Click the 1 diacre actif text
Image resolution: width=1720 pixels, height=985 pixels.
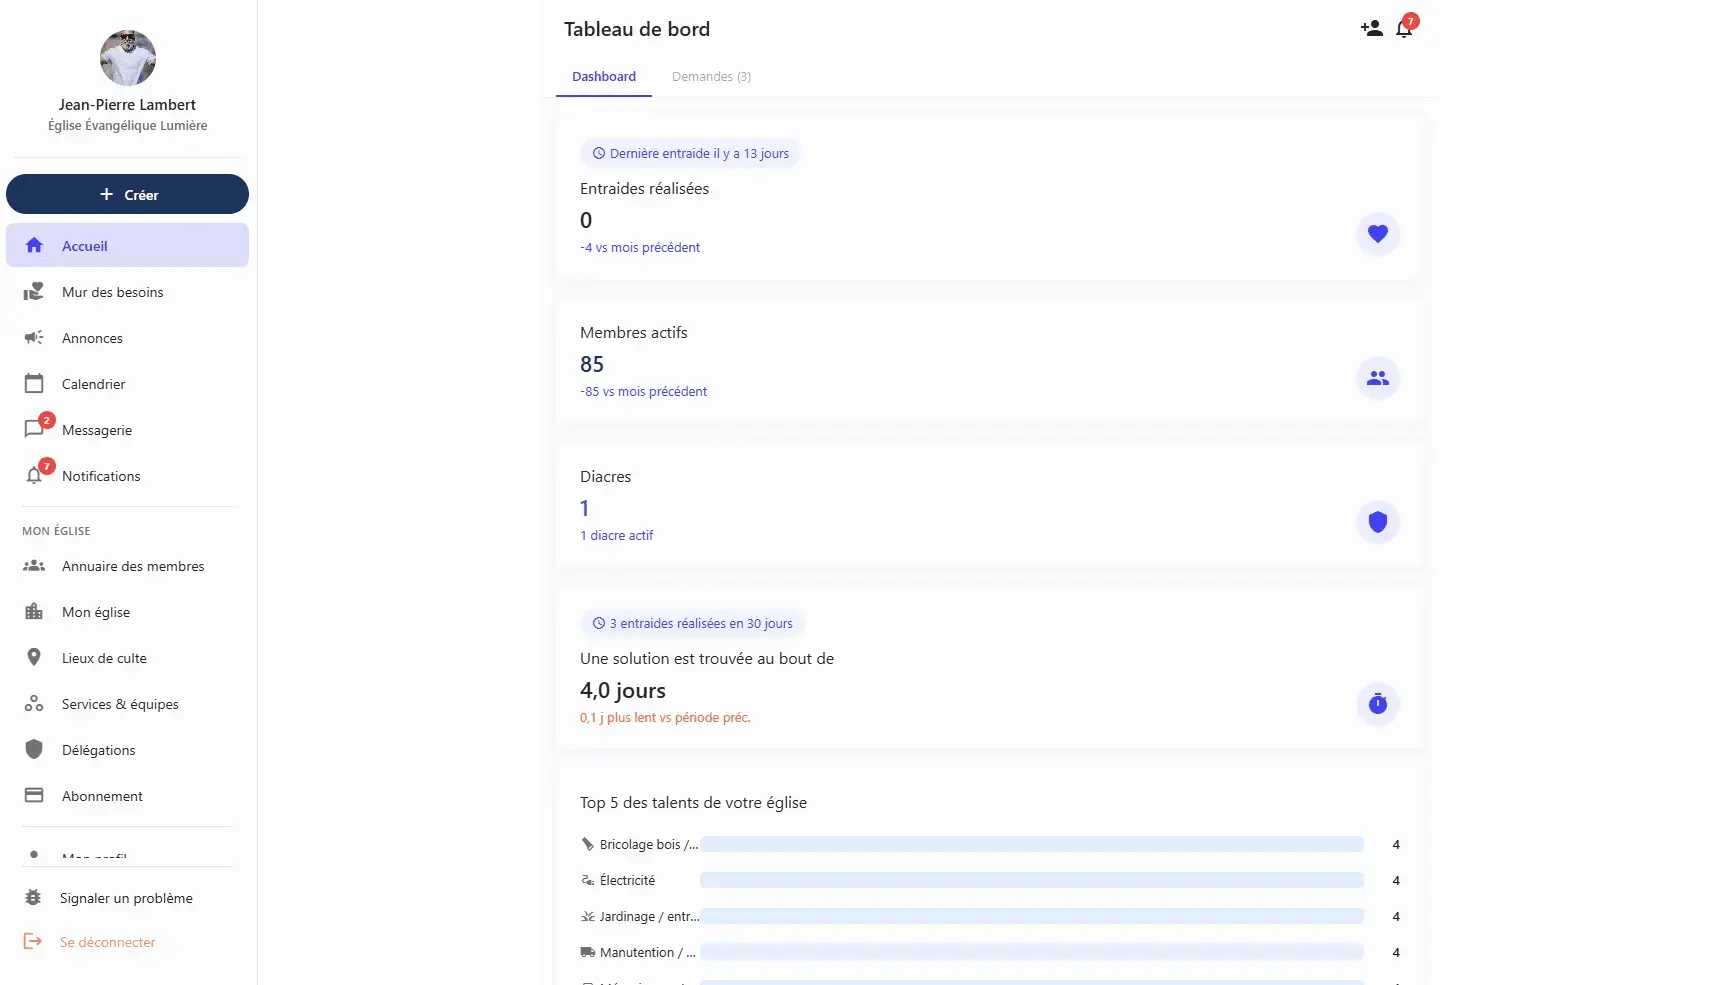point(616,536)
